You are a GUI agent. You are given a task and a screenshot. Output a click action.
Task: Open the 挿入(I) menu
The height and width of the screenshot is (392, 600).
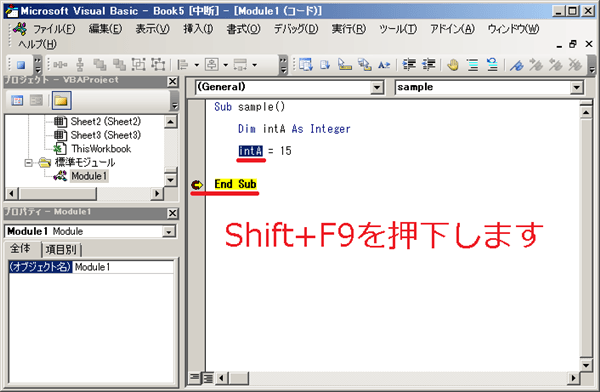tap(198, 29)
